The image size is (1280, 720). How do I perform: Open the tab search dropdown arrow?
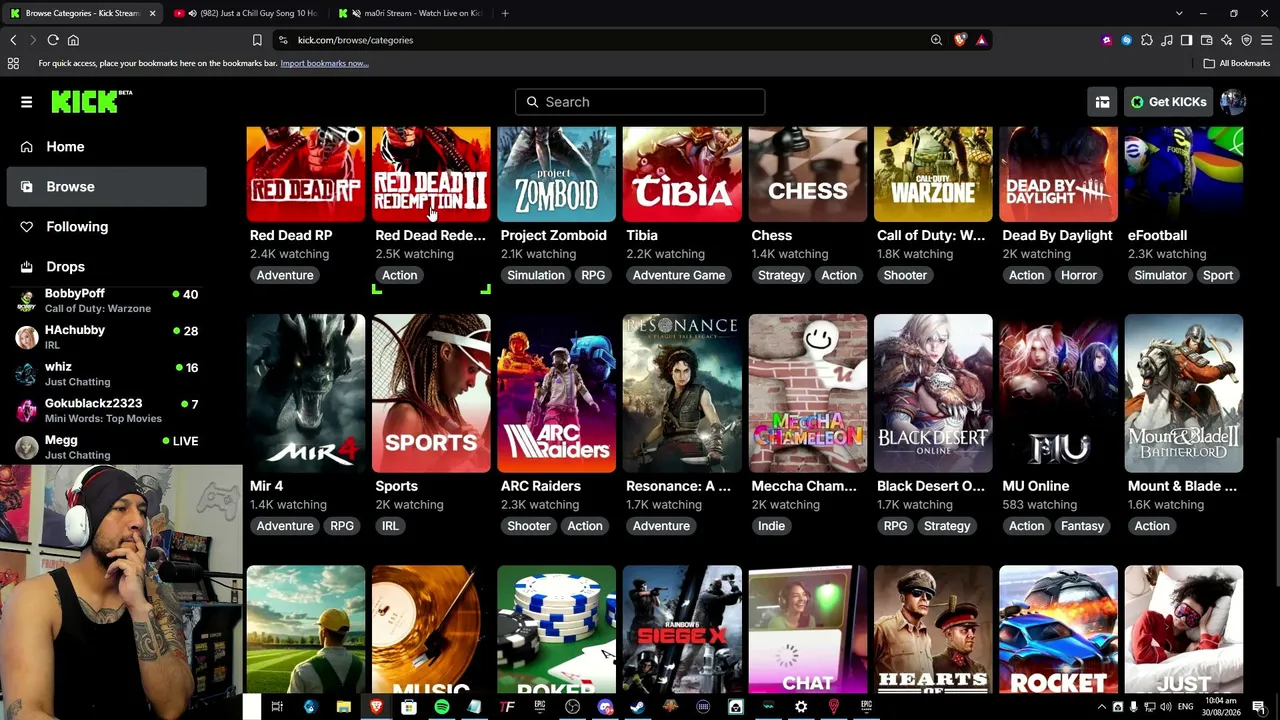pos(1179,13)
